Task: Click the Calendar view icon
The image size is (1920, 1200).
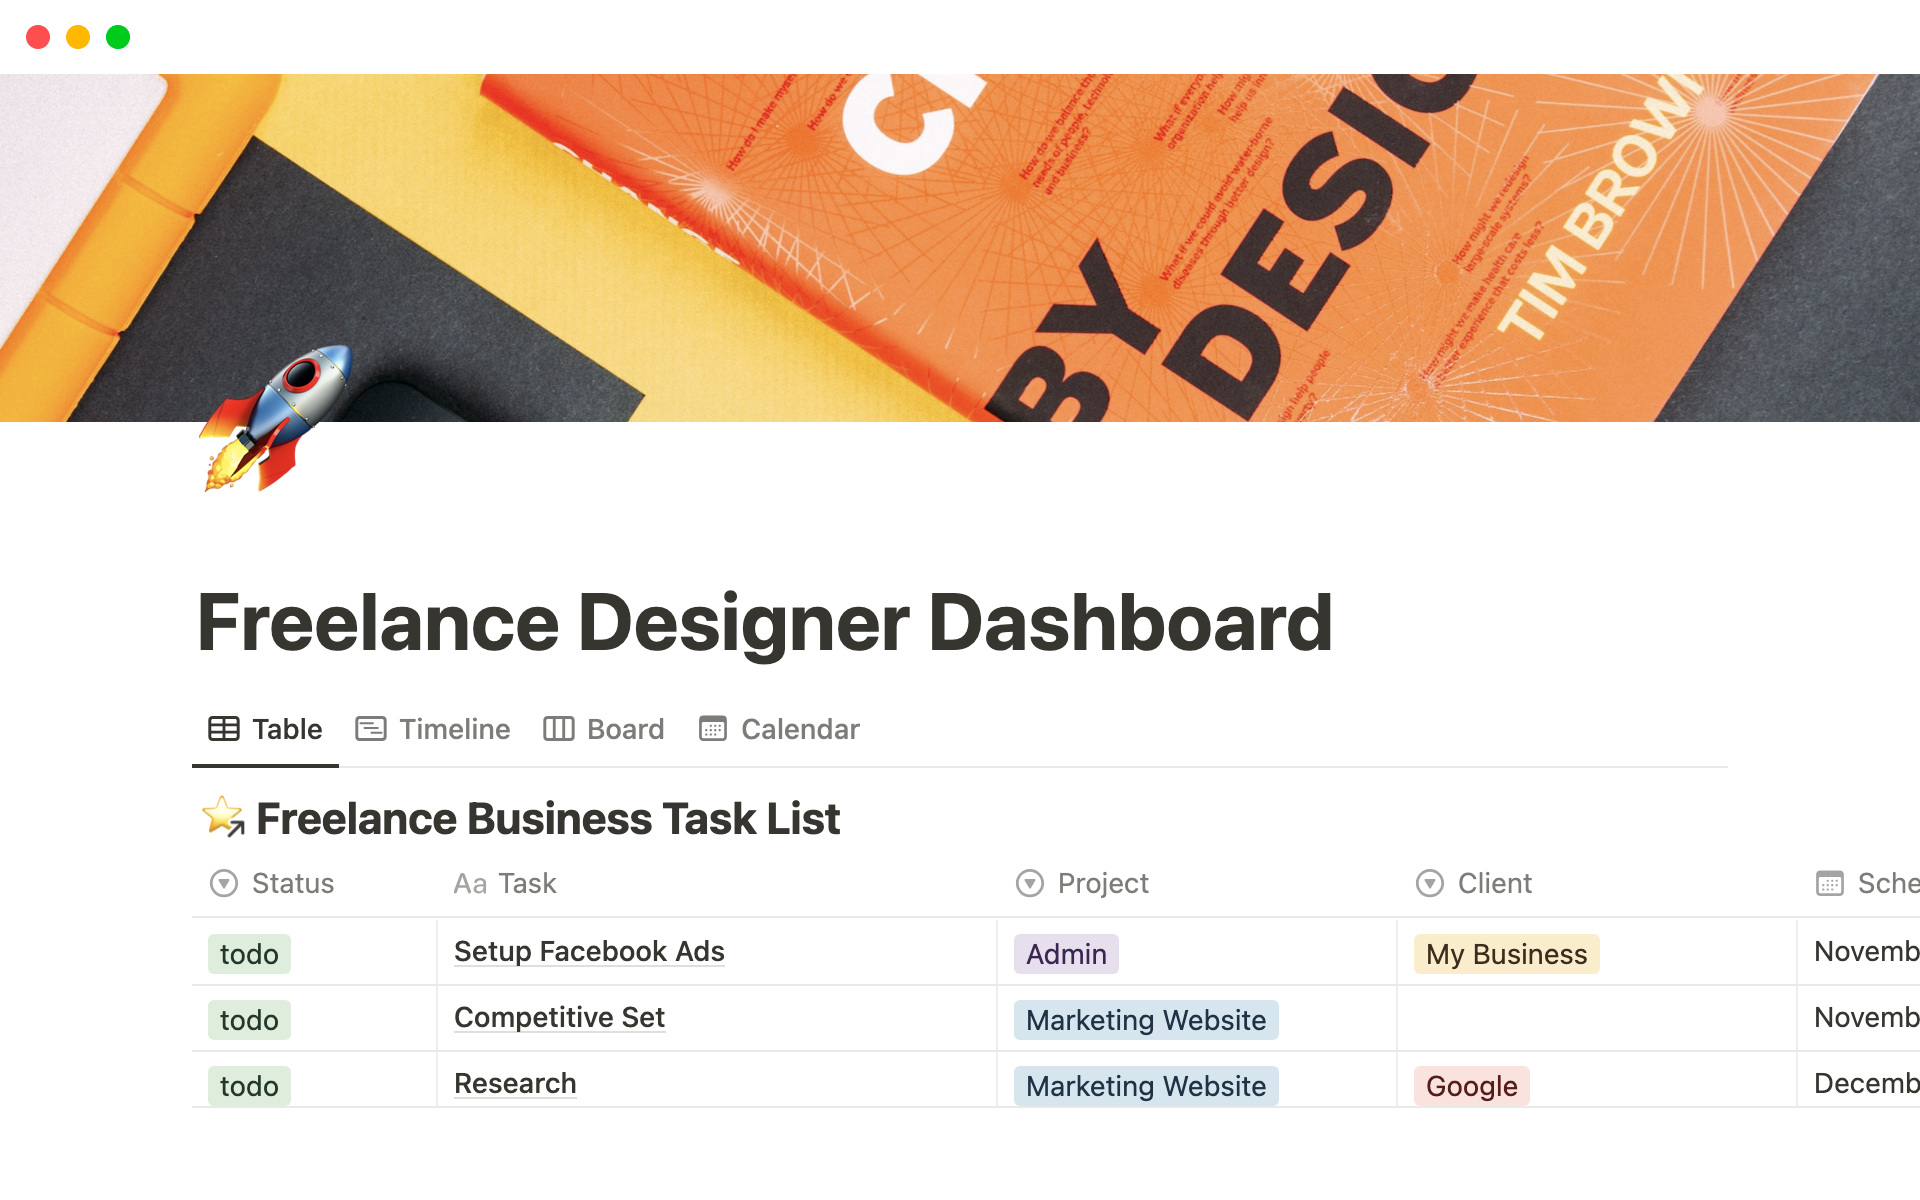Action: tap(712, 728)
